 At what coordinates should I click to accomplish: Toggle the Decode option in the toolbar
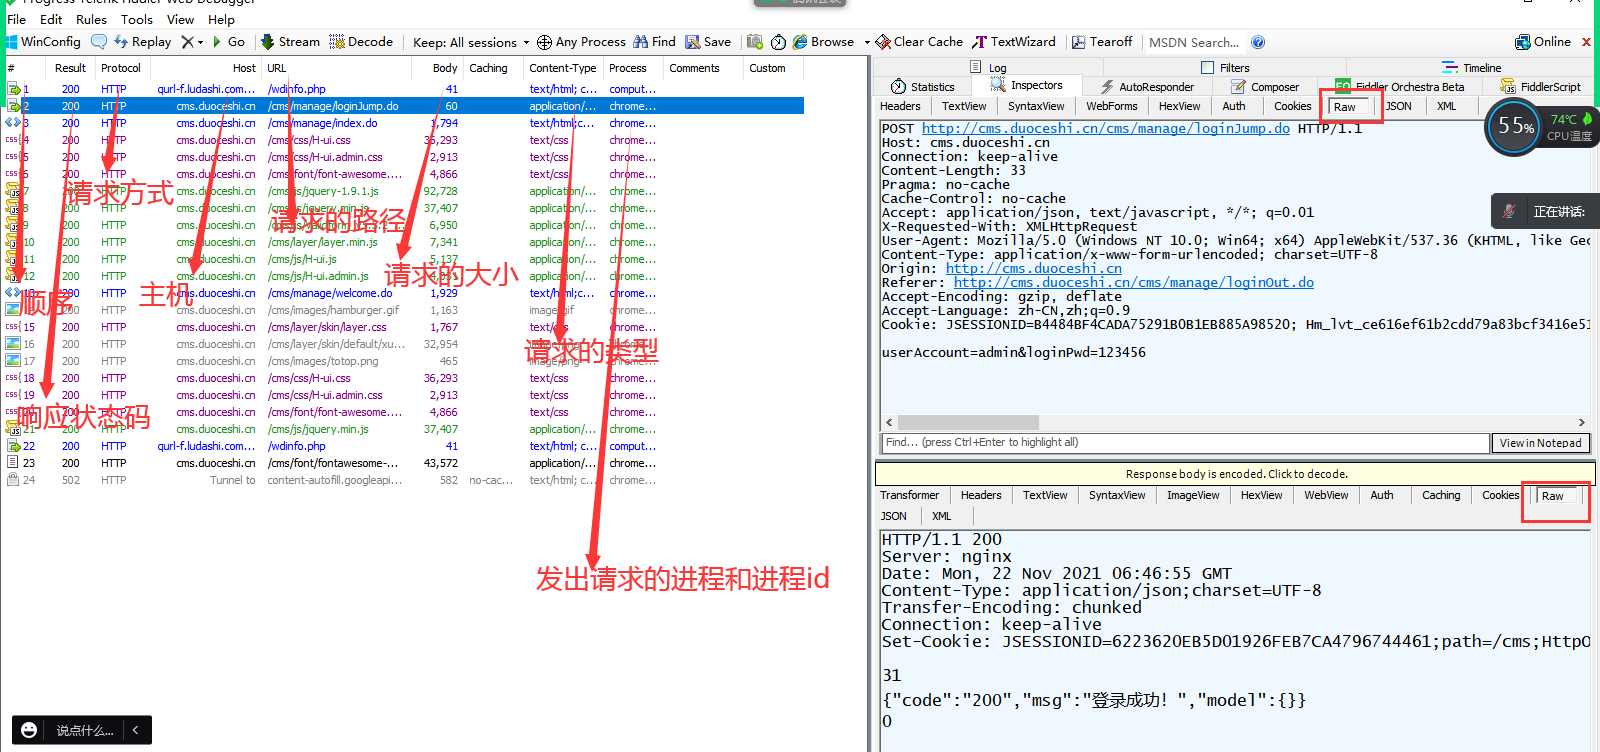click(x=362, y=42)
